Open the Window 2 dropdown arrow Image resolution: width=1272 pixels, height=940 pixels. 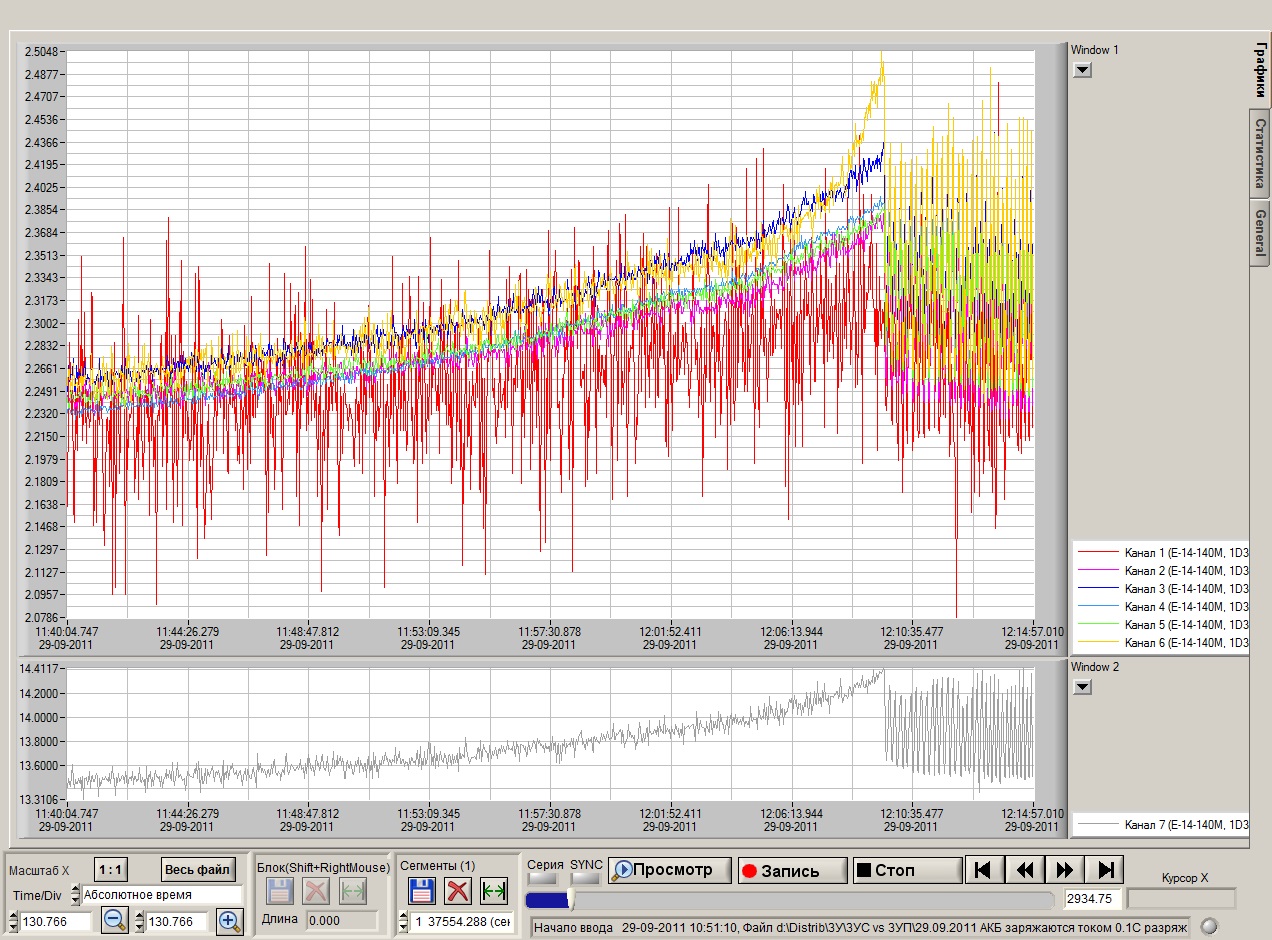coord(1082,687)
